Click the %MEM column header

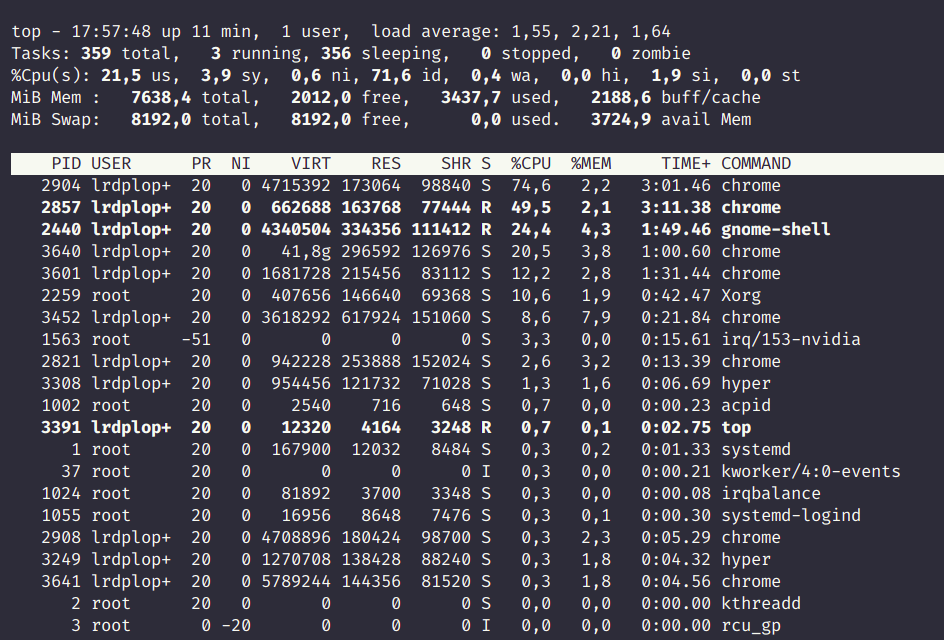tap(591, 164)
